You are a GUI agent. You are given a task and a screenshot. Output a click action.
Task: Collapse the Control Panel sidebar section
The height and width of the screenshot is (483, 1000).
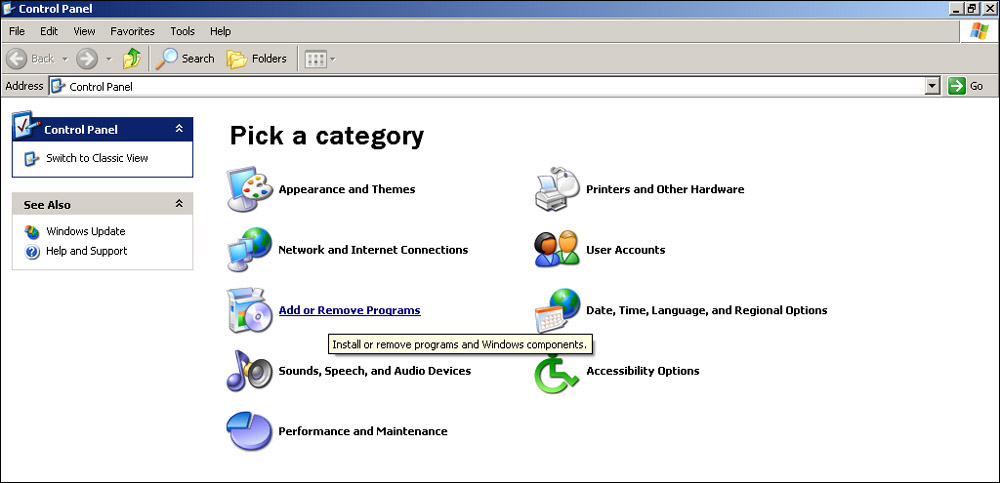coord(179,129)
